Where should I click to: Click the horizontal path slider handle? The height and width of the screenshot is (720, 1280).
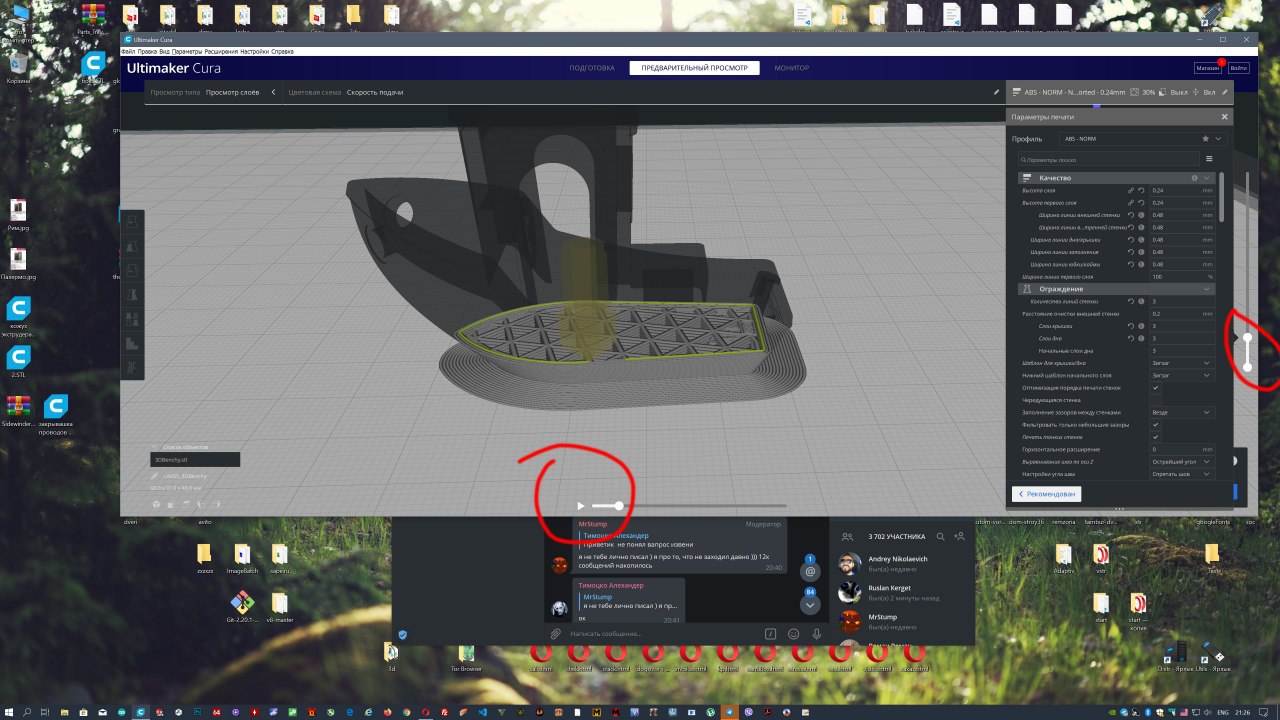[619, 506]
